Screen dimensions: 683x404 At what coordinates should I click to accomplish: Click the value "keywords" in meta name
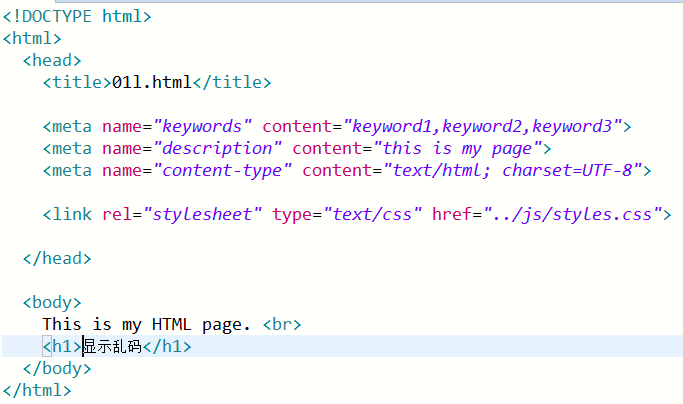pos(203,127)
